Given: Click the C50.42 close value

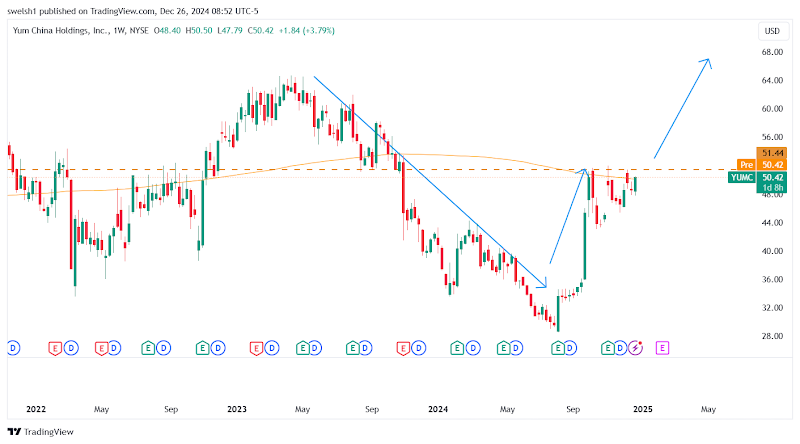Looking at the screenshot, I should pyautogui.click(x=261, y=31).
